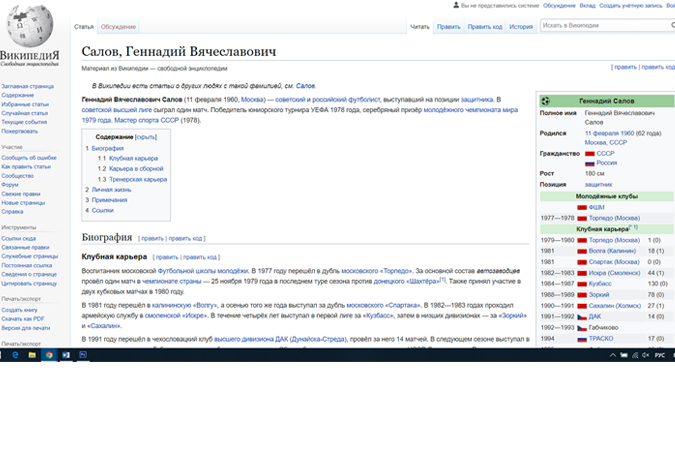675x450 pixels.
Task: Collapse the contents box via 'скрыть'
Action: tap(146, 136)
